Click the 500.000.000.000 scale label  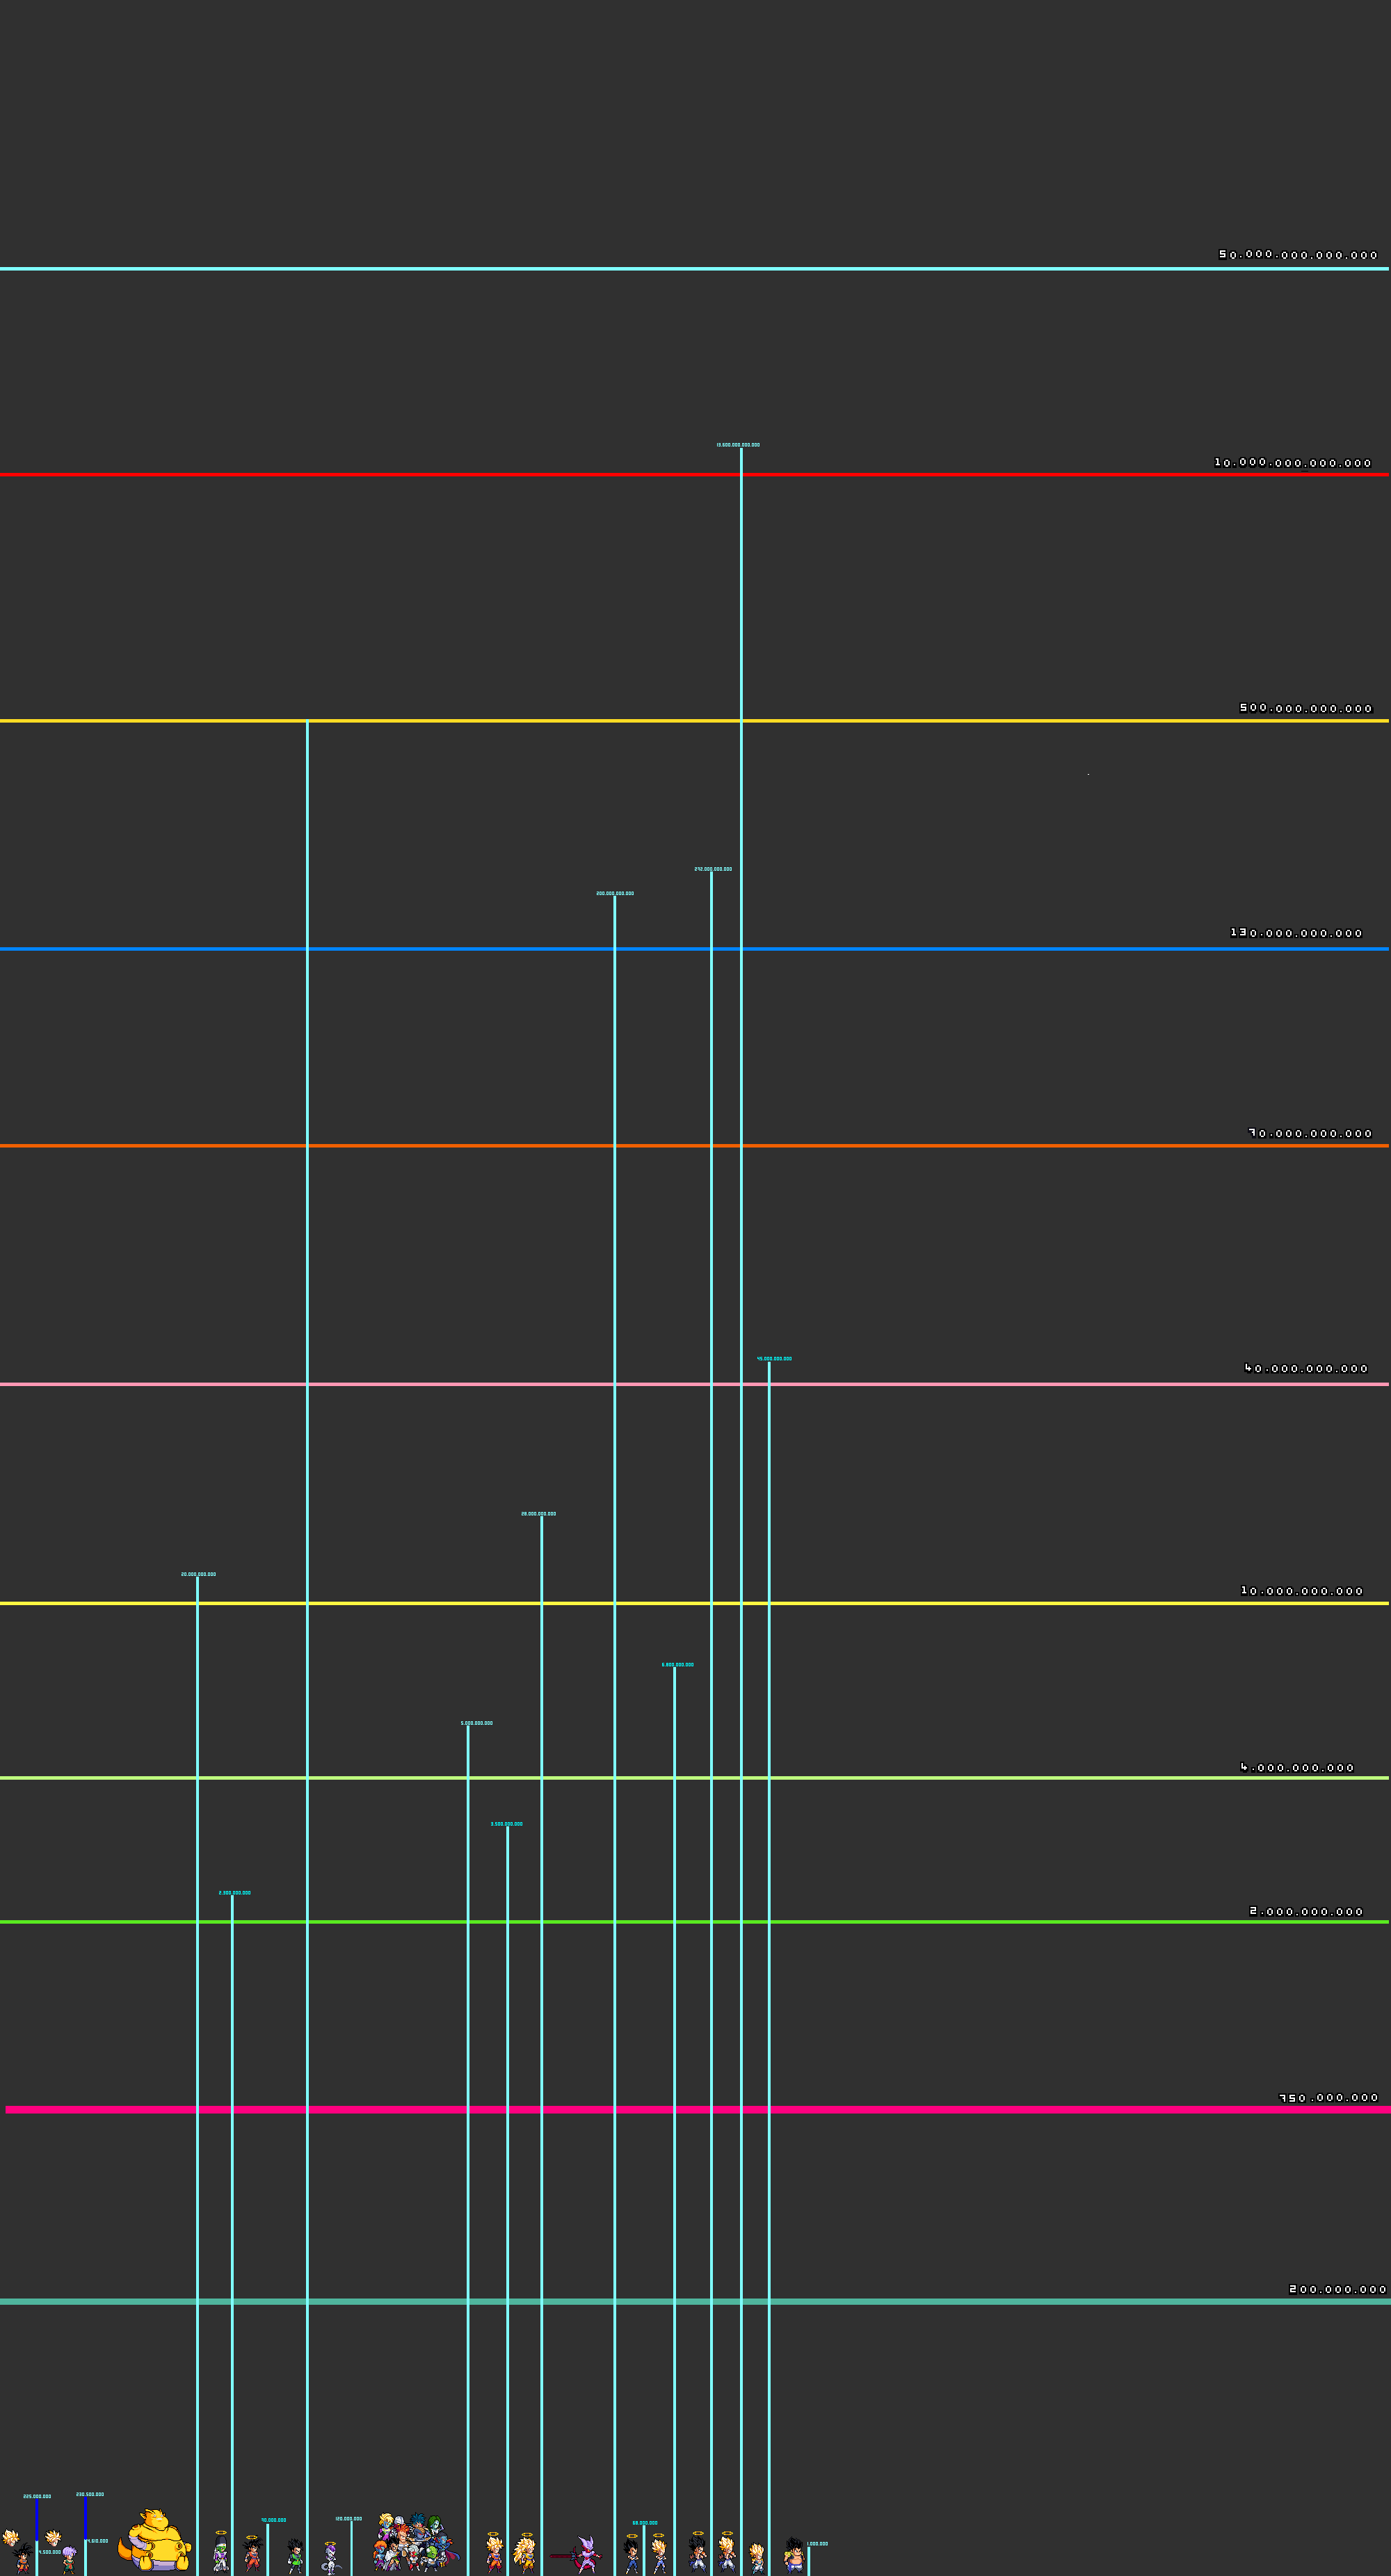click(x=1306, y=708)
